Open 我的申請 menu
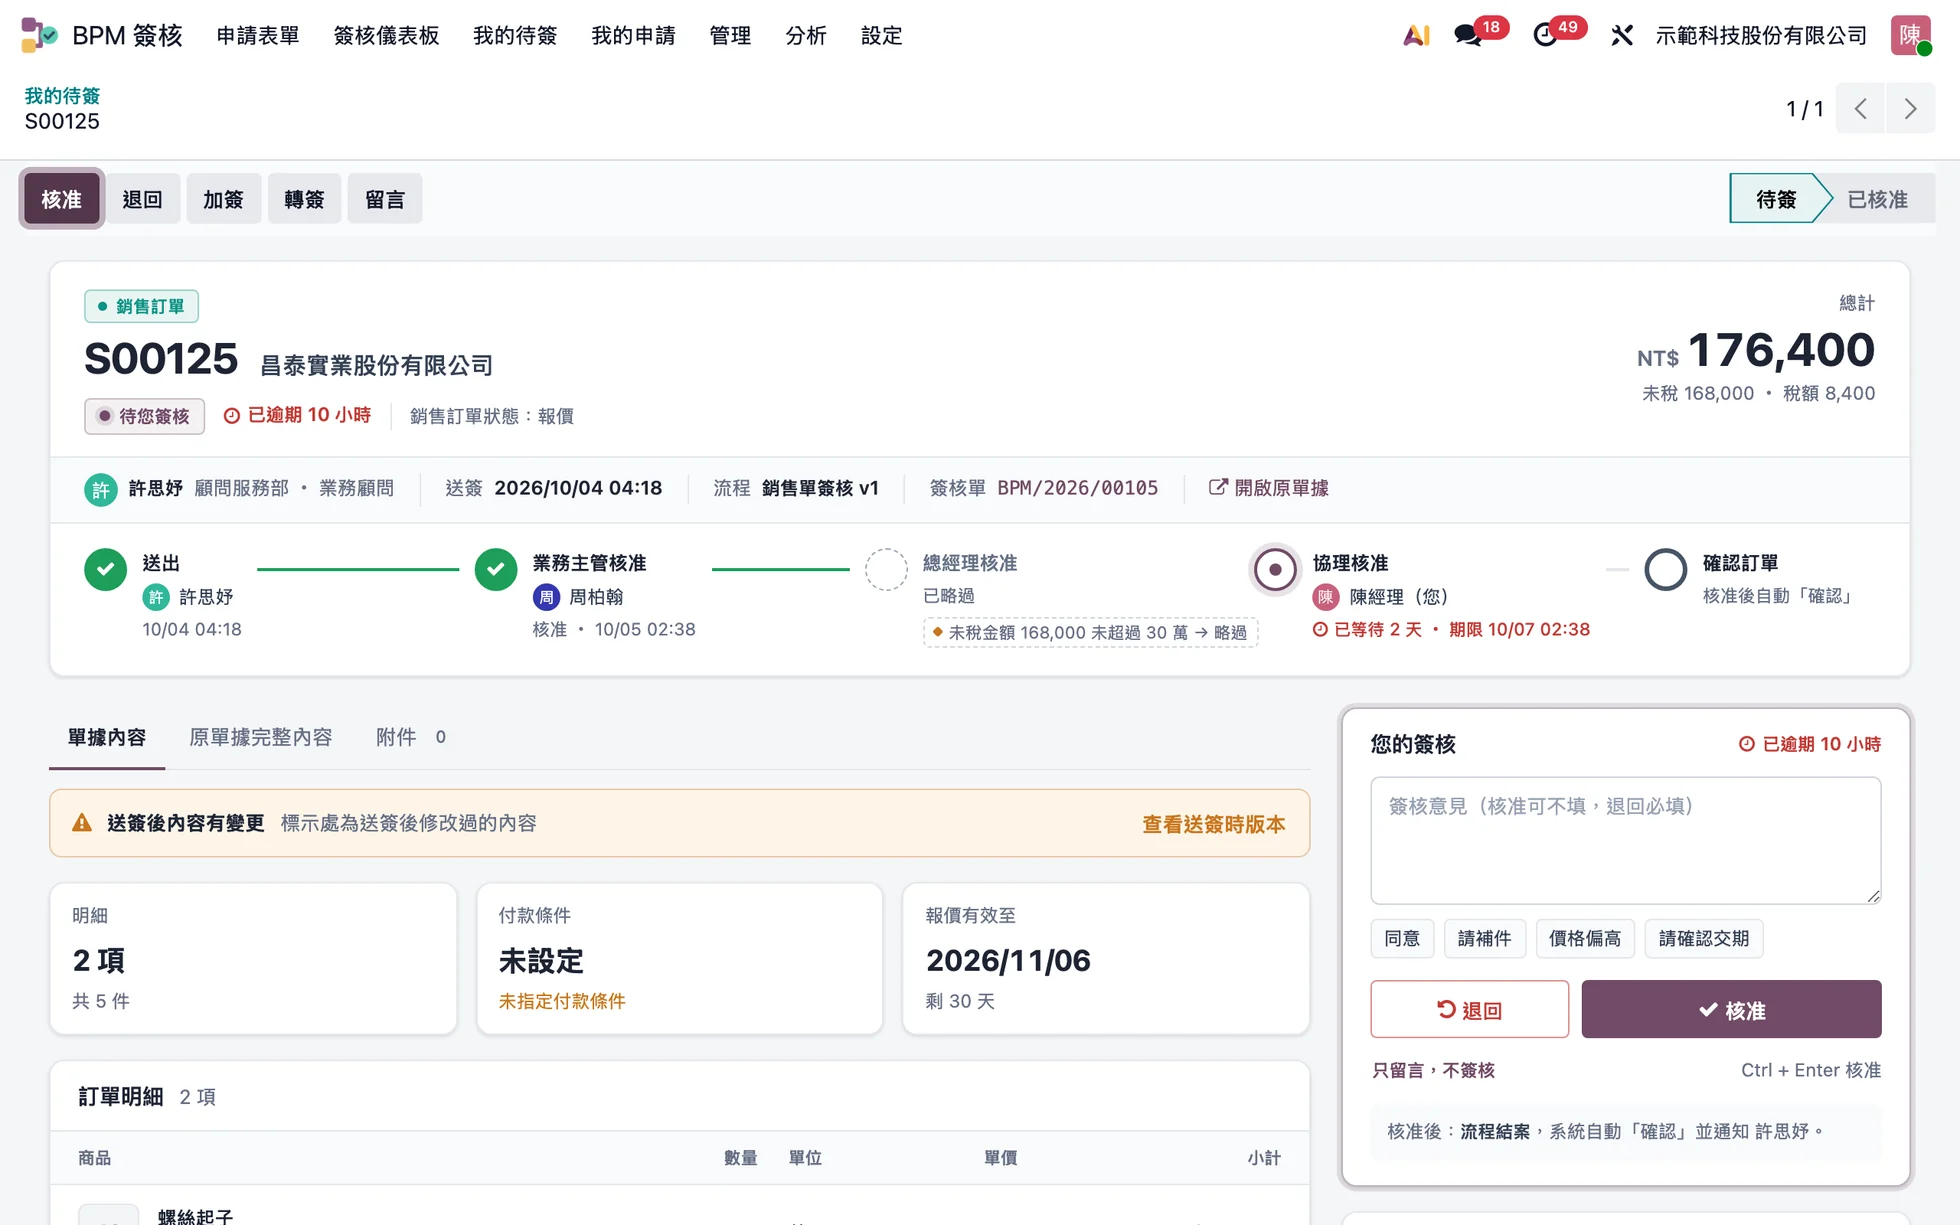The image size is (1960, 1225). pos(633,35)
